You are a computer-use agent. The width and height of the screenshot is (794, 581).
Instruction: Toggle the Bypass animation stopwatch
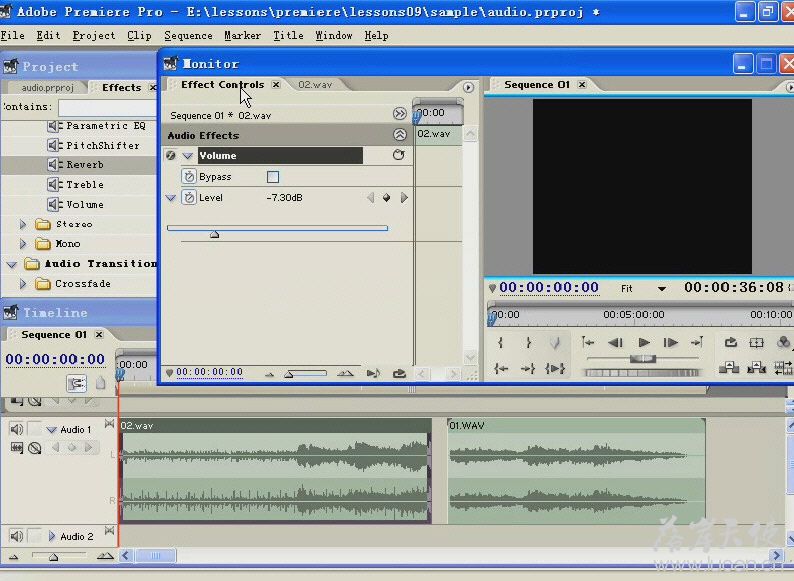pos(189,176)
